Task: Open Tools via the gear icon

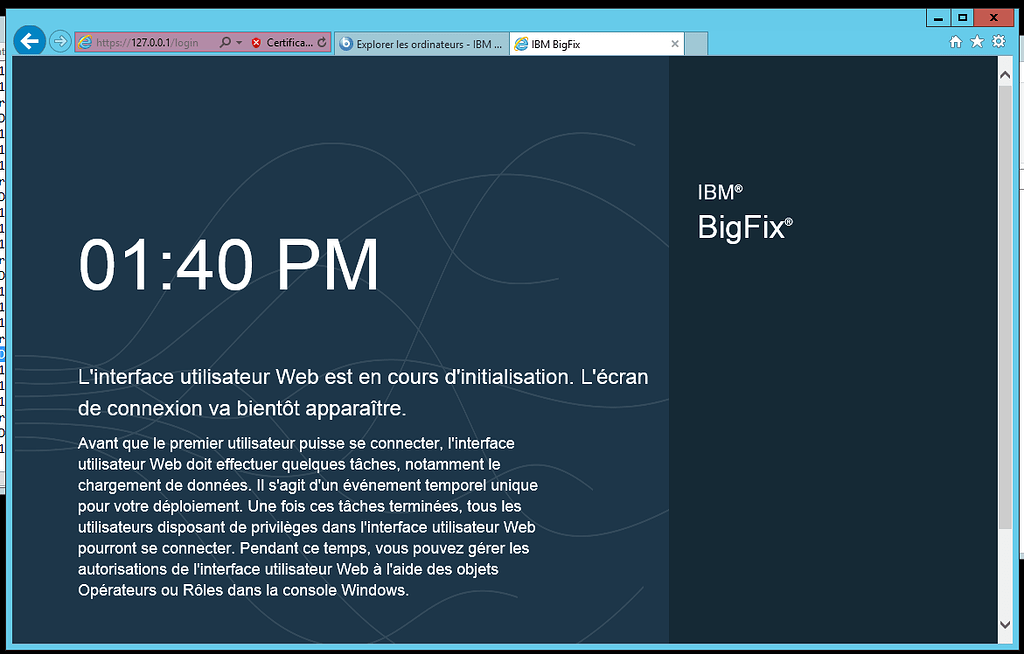Action: [998, 41]
